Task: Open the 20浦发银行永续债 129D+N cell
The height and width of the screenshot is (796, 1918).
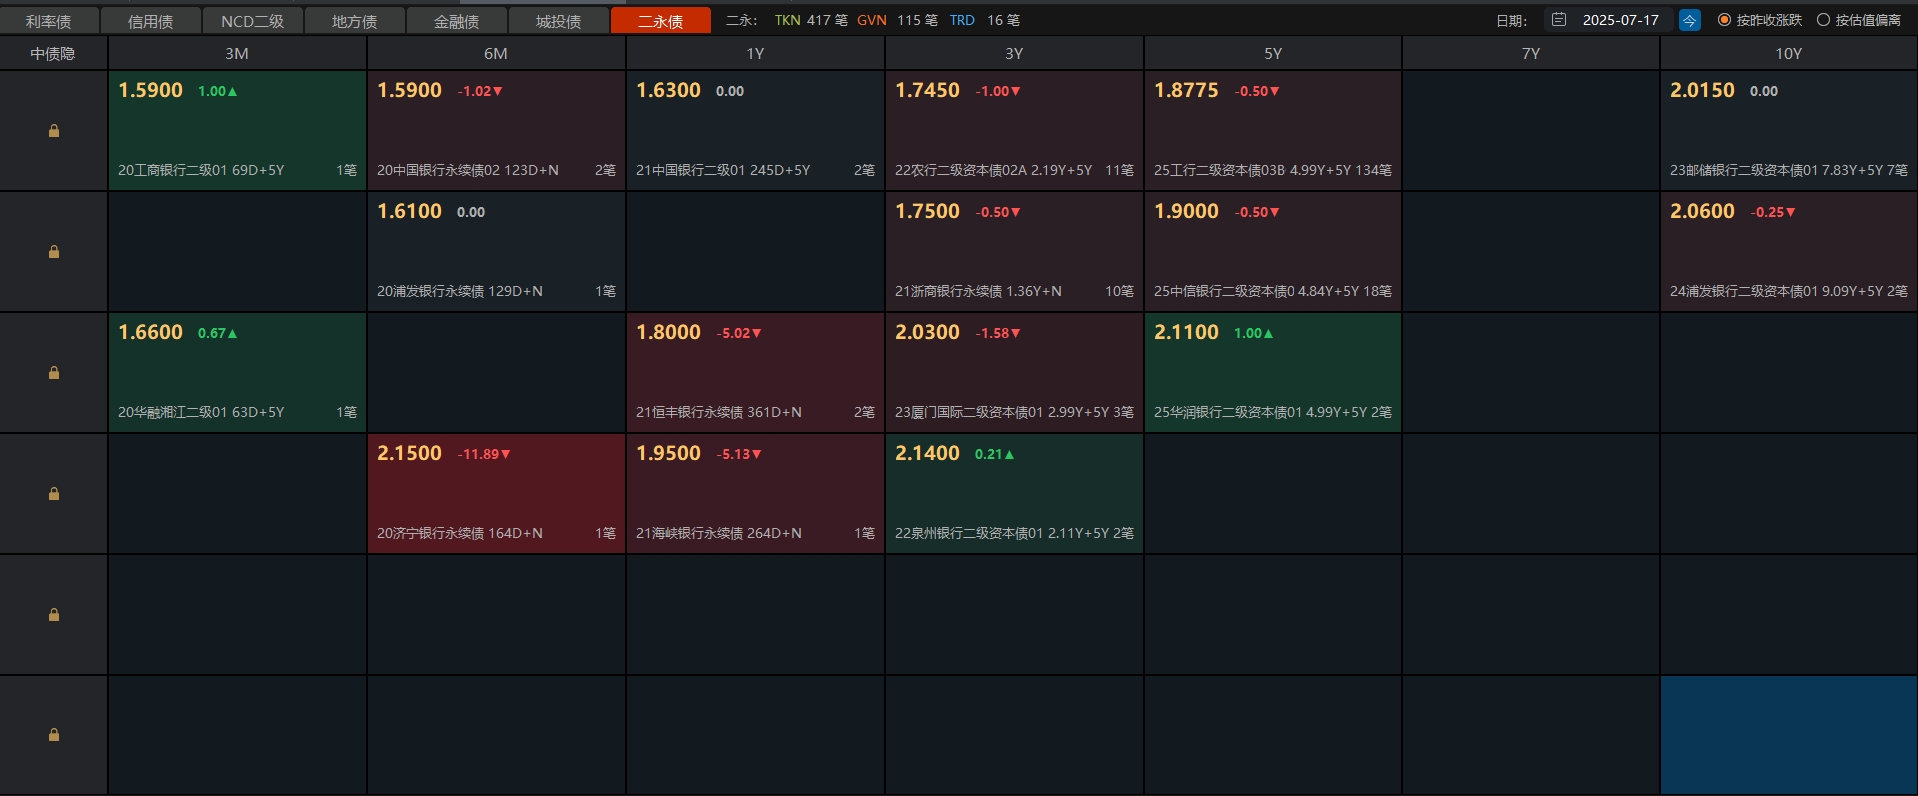Action: 496,252
